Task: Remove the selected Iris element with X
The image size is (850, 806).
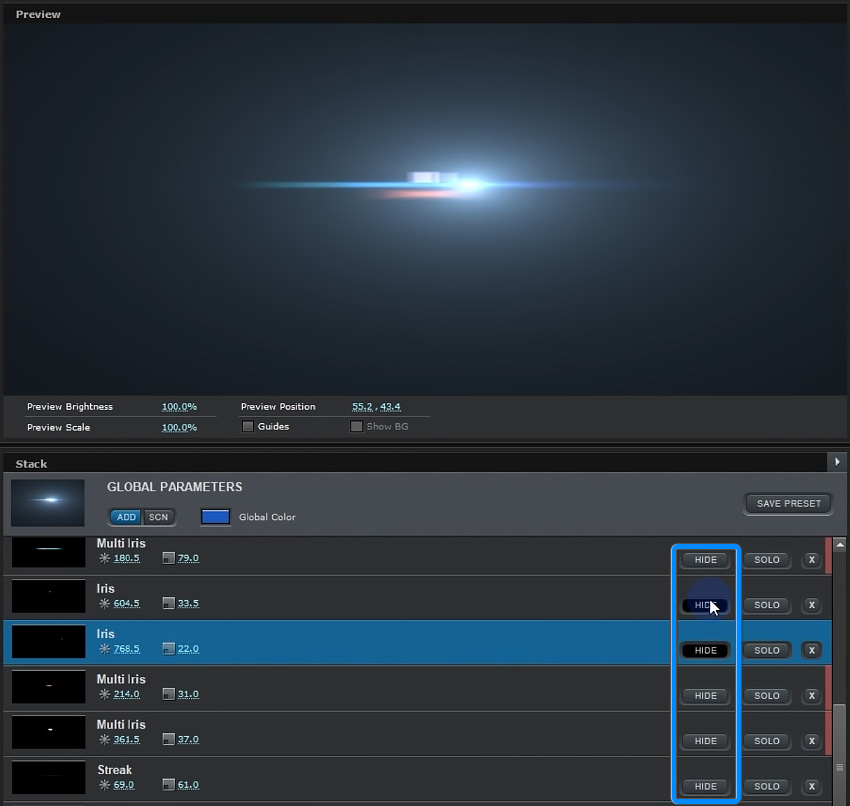Action: point(812,650)
